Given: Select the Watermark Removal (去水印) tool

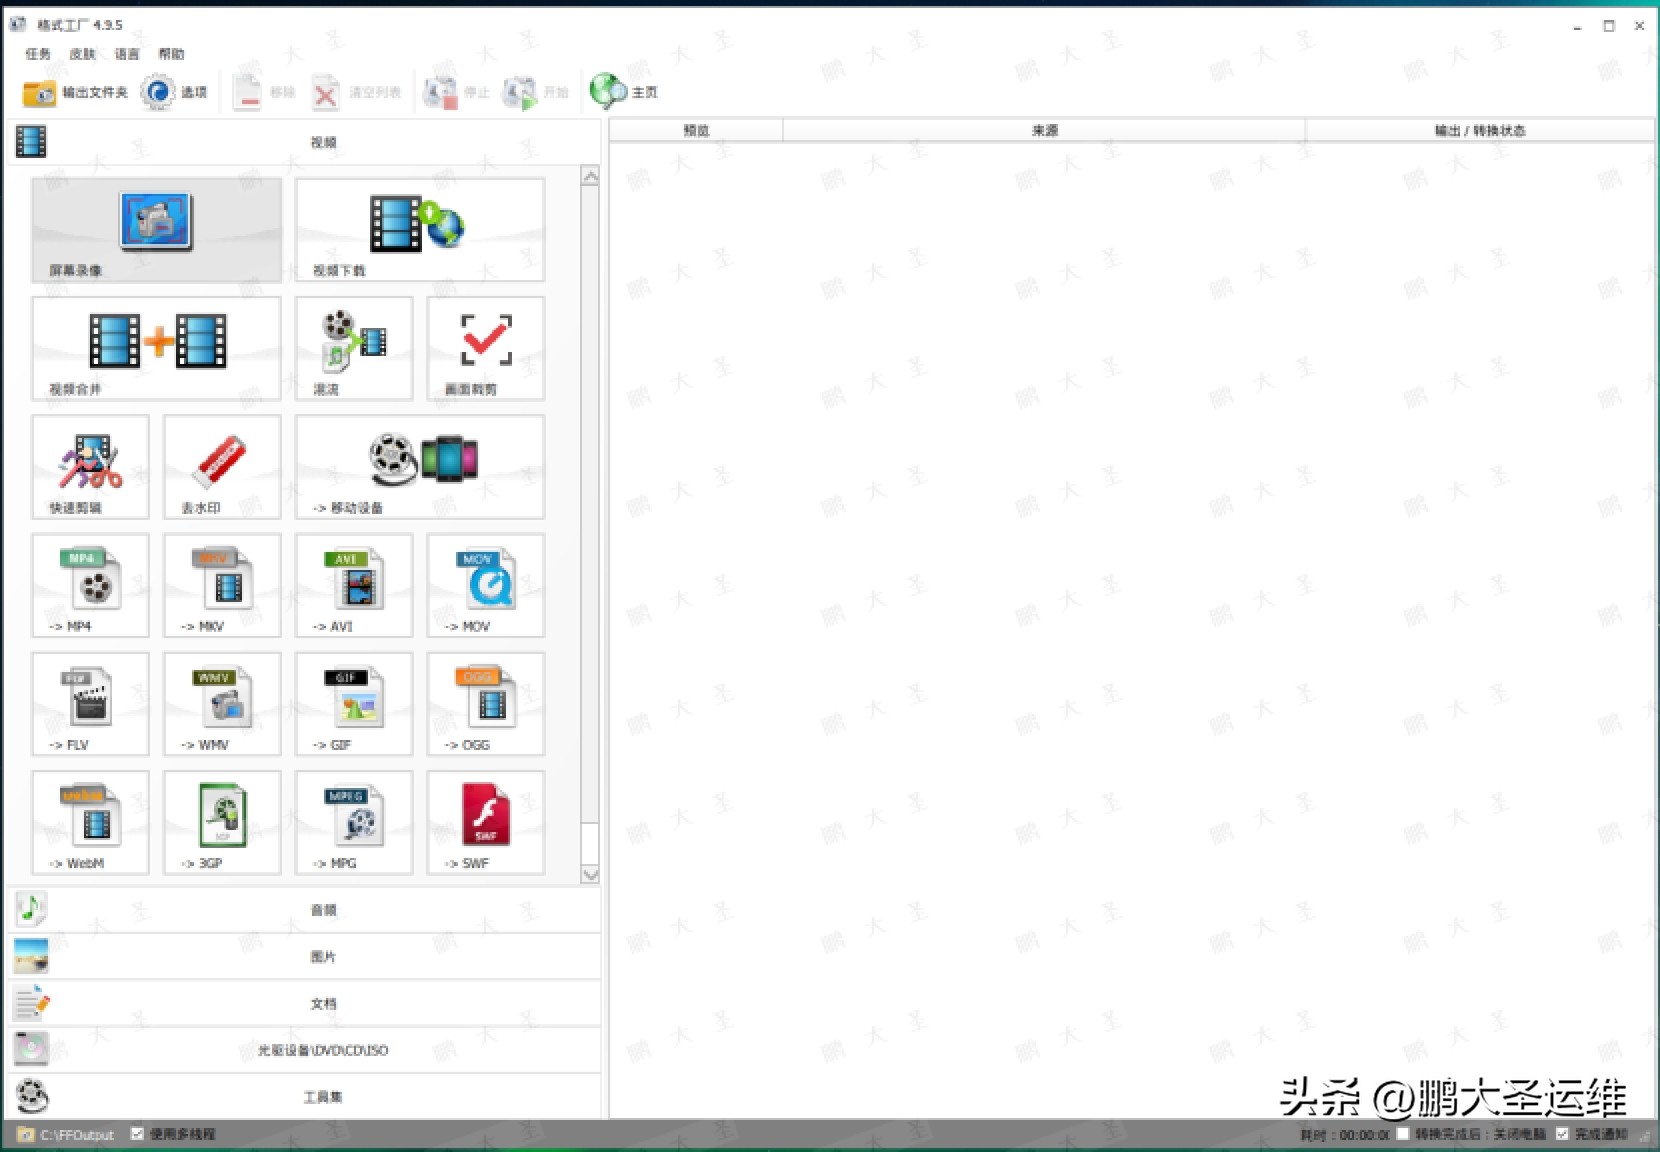Looking at the screenshot, I should tap(220, 466).
